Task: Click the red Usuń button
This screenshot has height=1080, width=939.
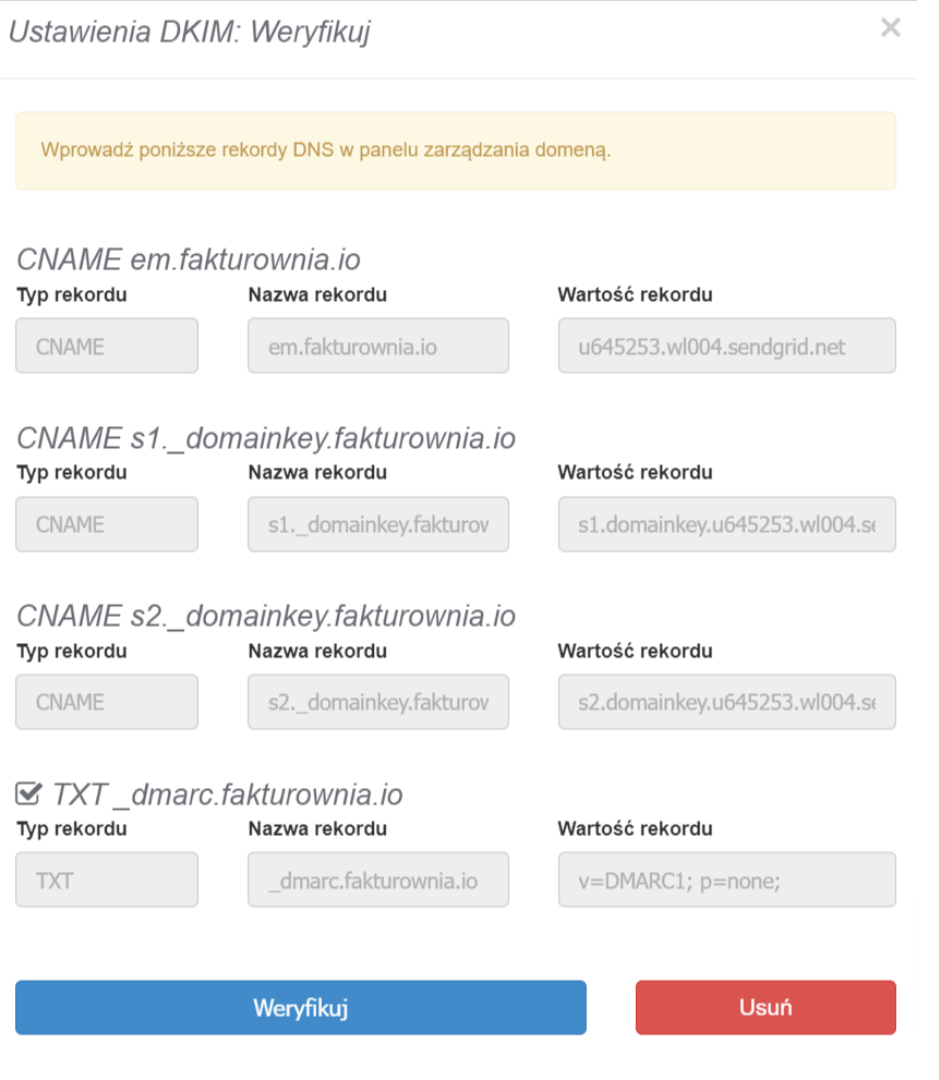Action: click(765, 1008)
